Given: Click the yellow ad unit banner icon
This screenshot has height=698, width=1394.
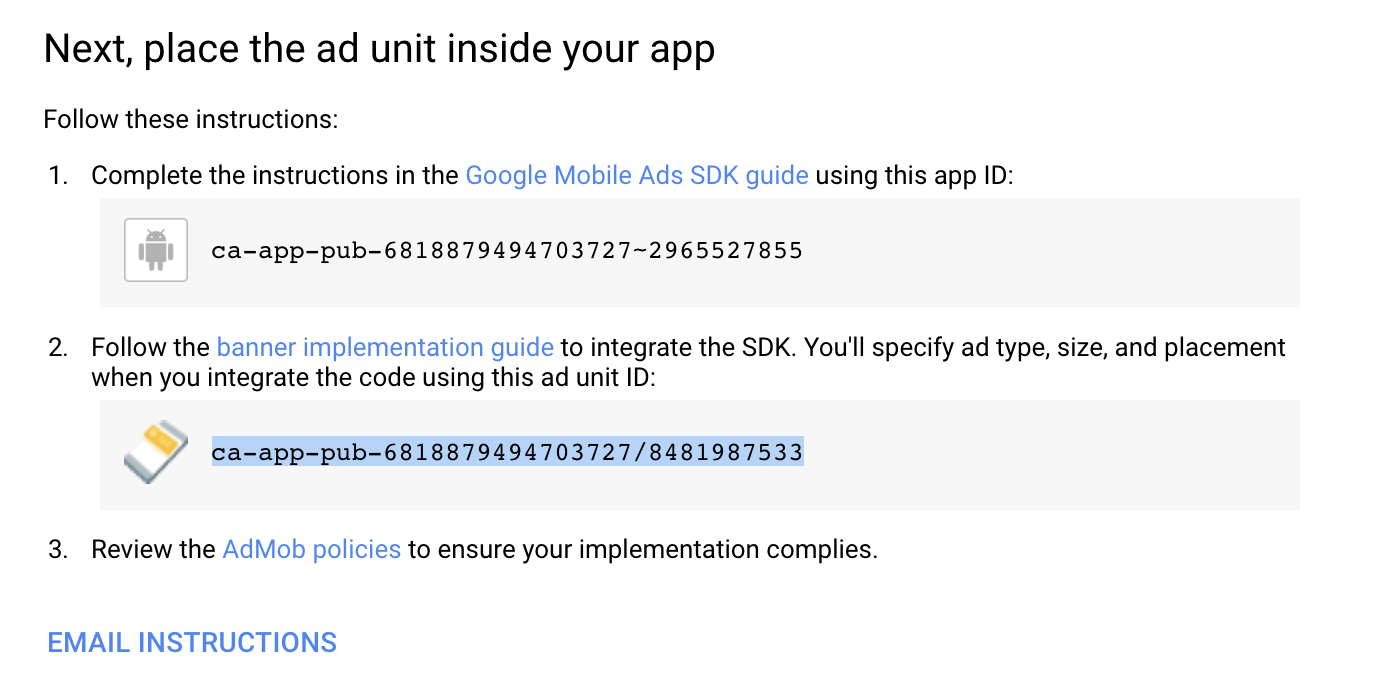Looking at the screenshot, I should (x=155, y=453).
